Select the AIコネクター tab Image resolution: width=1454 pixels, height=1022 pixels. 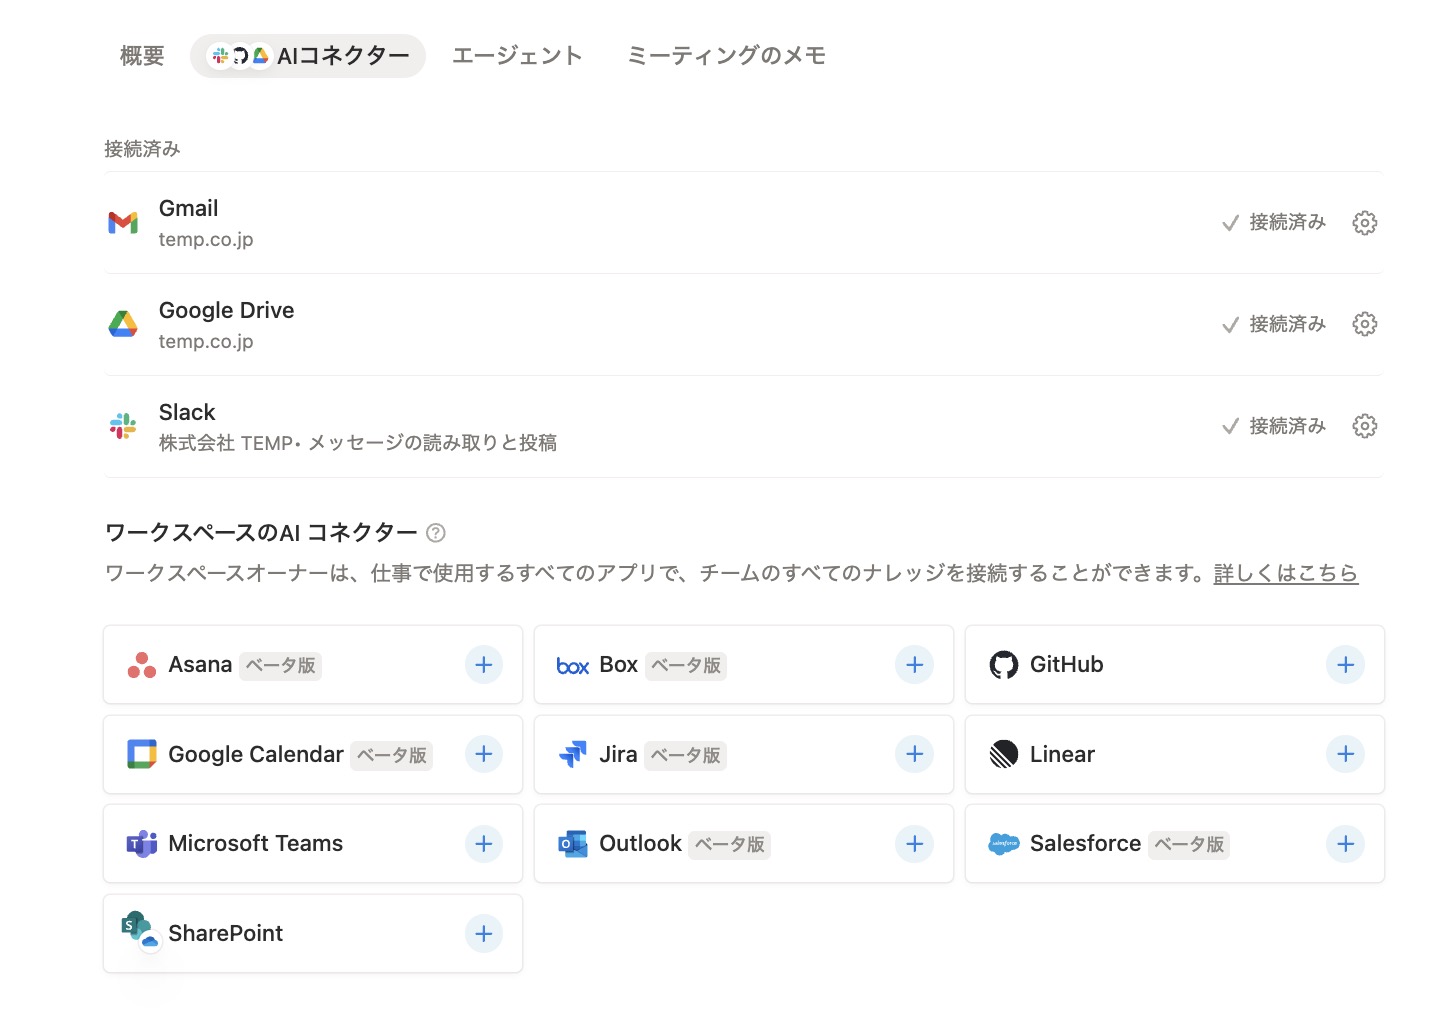(x=308, y=56)
